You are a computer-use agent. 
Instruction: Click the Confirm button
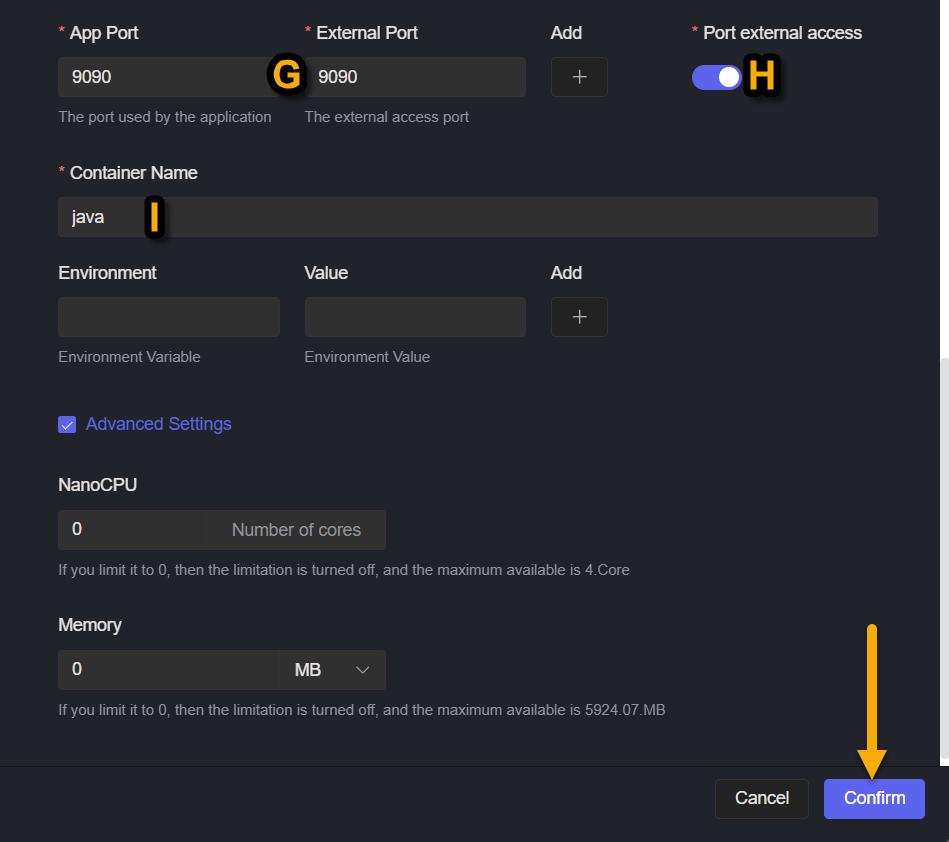click(874, 798)
